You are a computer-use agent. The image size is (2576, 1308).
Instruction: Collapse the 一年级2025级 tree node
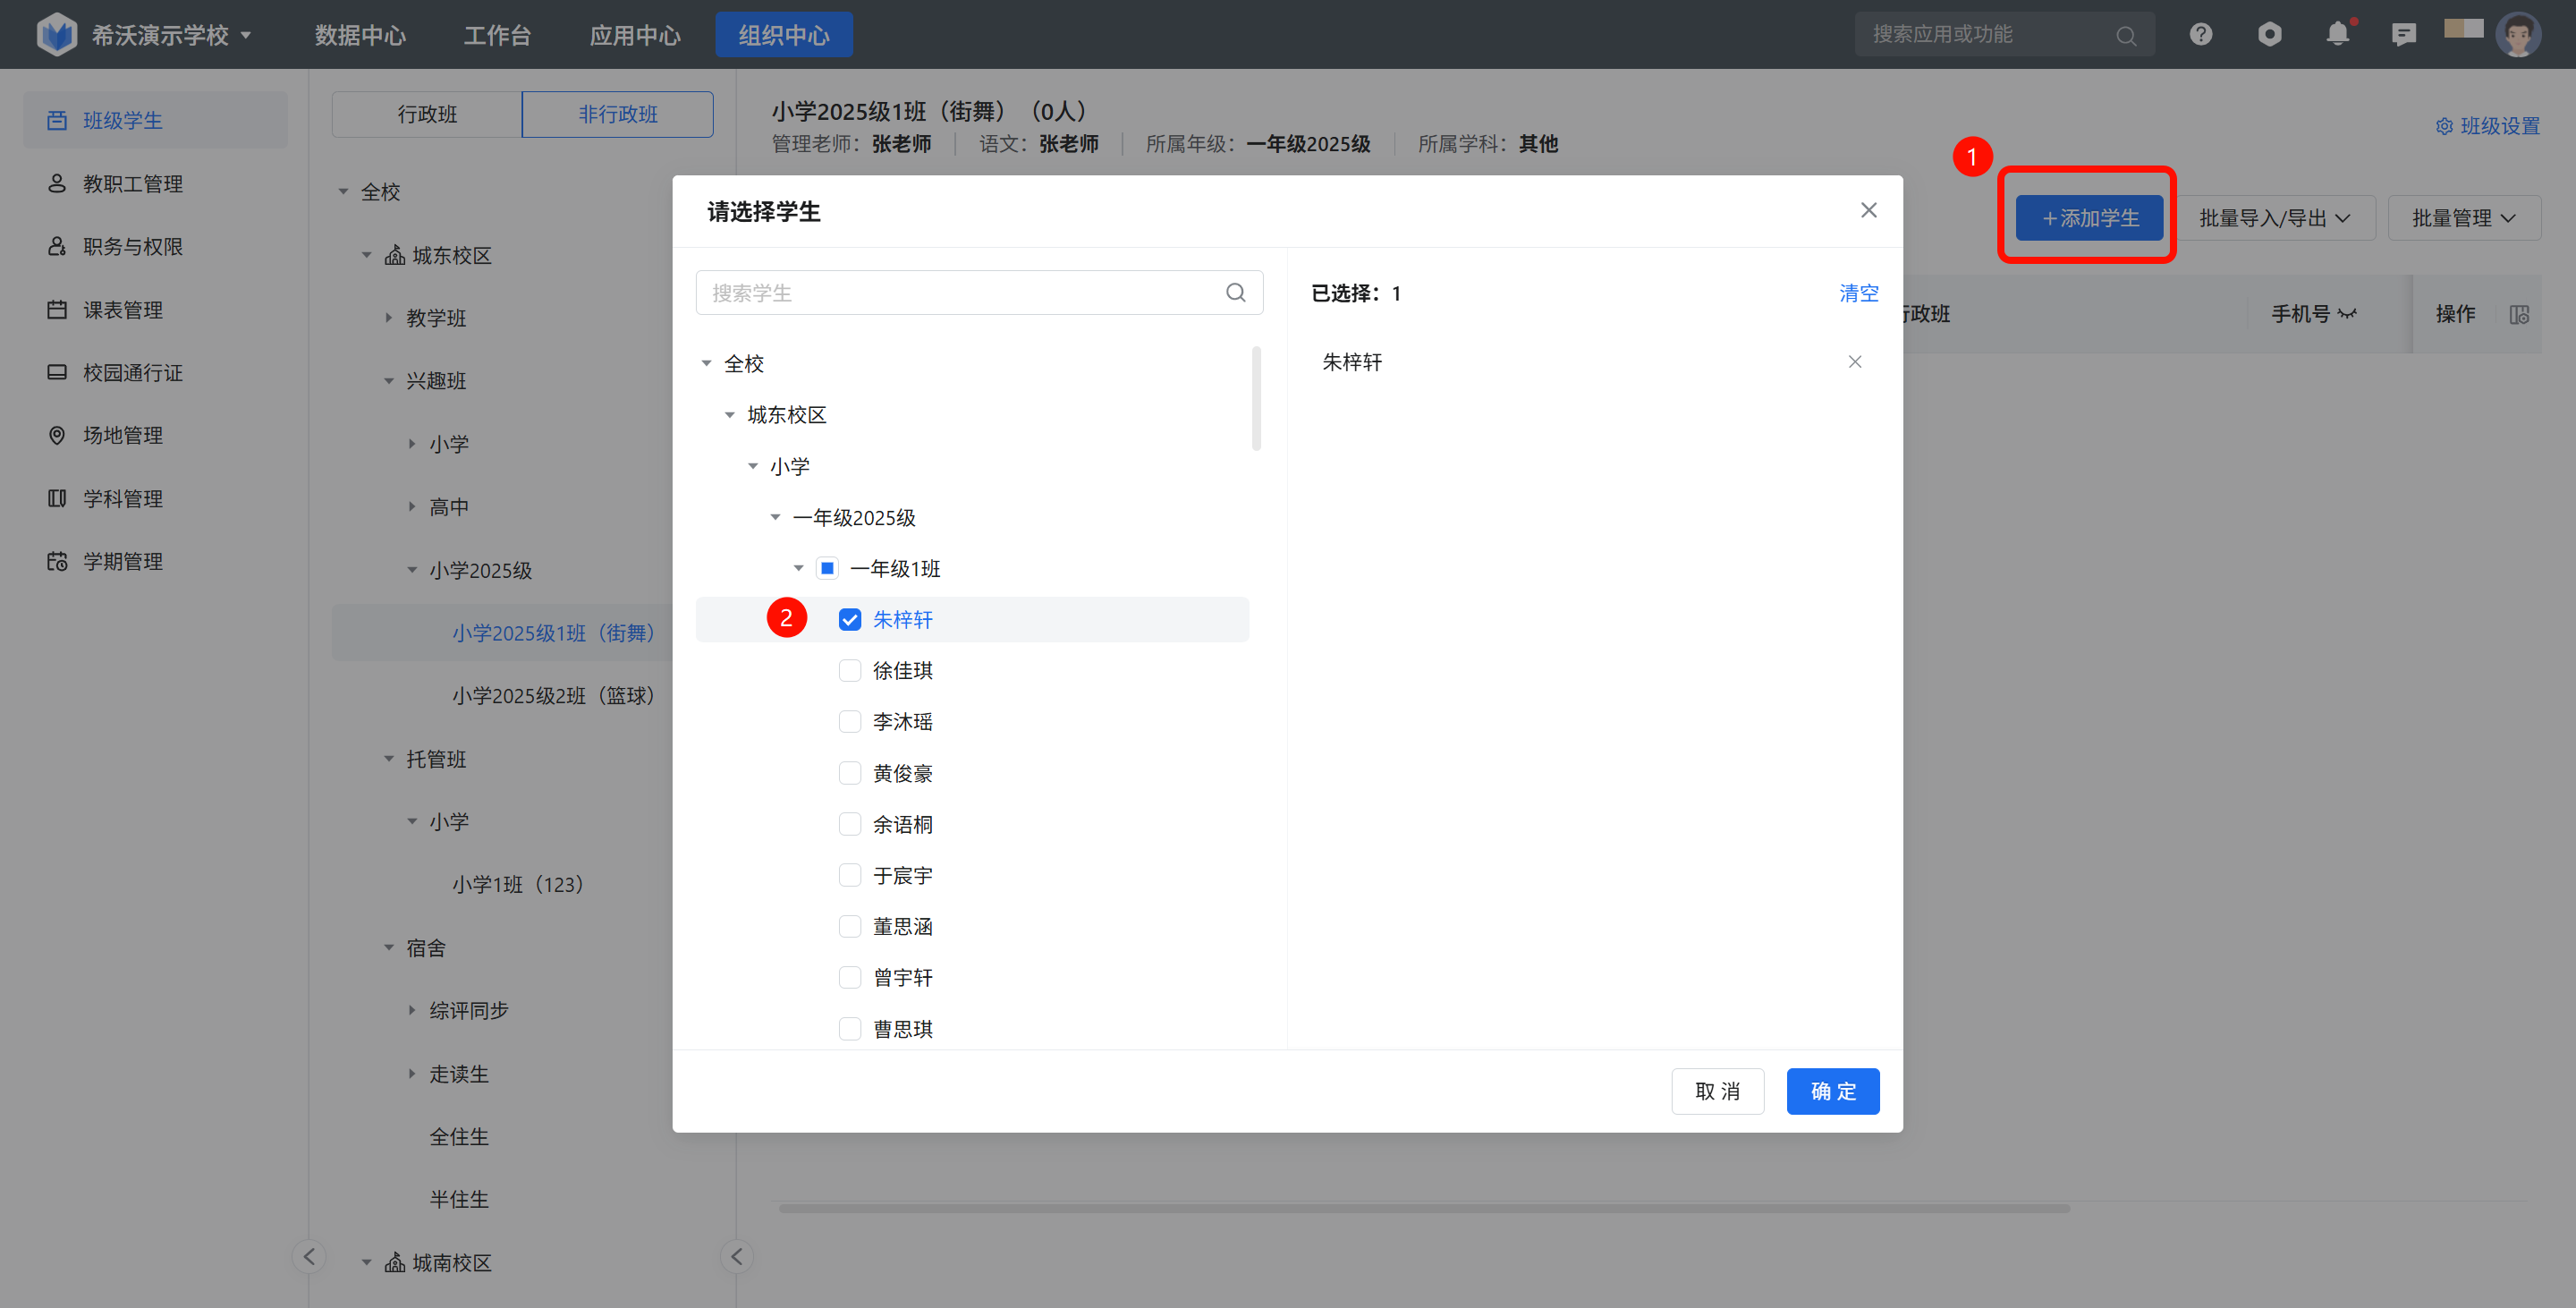pyautogui.click(x=776, y=518)
